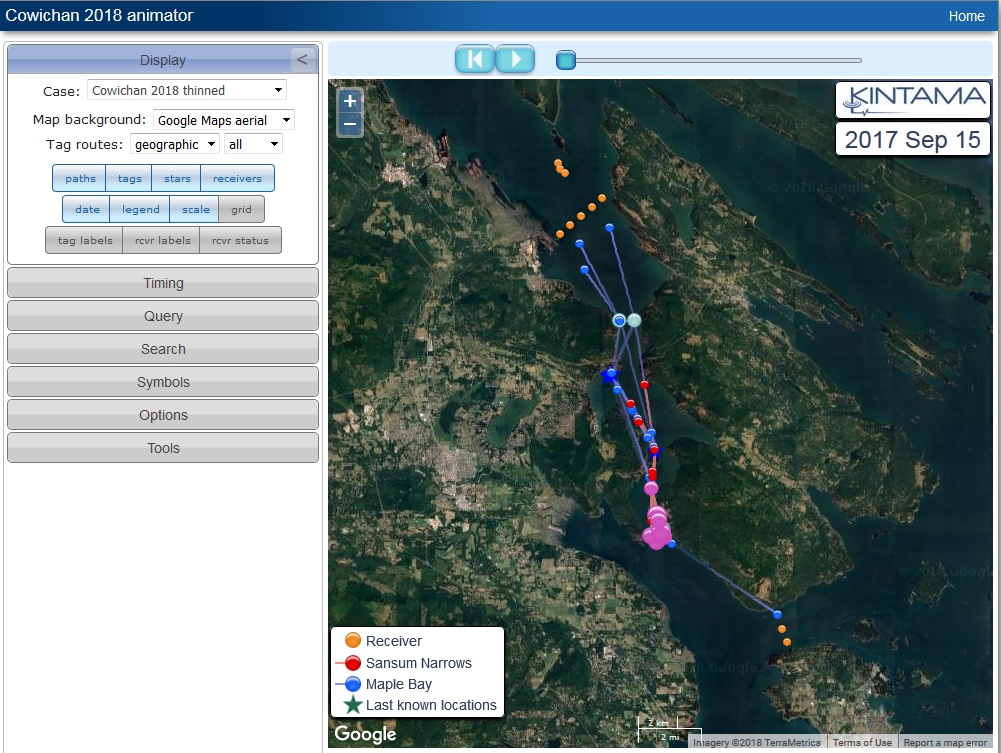
Task: Open the Symbols panel
Action: [x=163, y=383]
